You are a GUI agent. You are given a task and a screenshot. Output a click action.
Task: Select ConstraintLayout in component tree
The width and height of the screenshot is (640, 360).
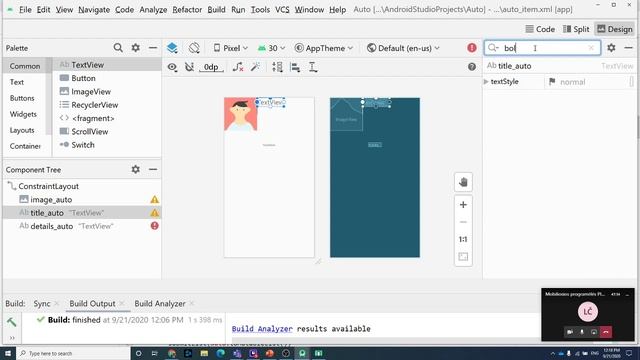48,186
